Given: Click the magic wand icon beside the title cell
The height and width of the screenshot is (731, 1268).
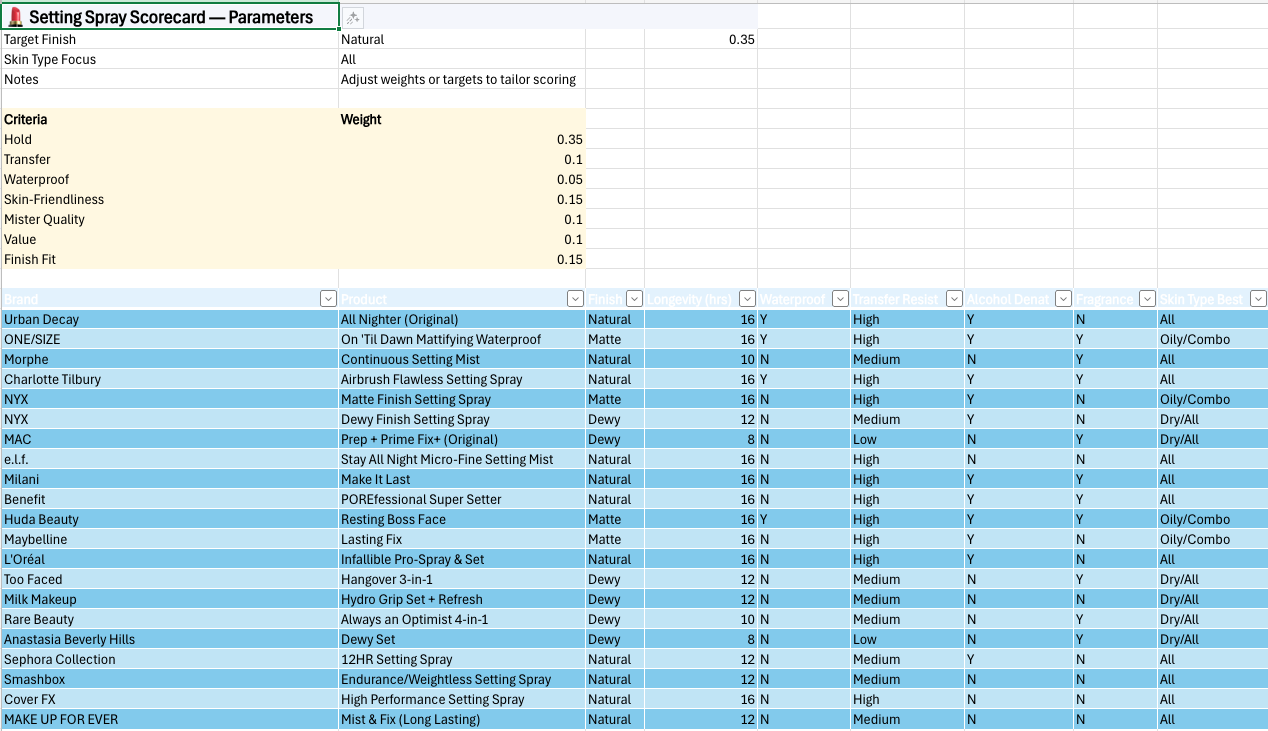Looking at the screenshot, I should pyautogui.click(x=353, y=18).
